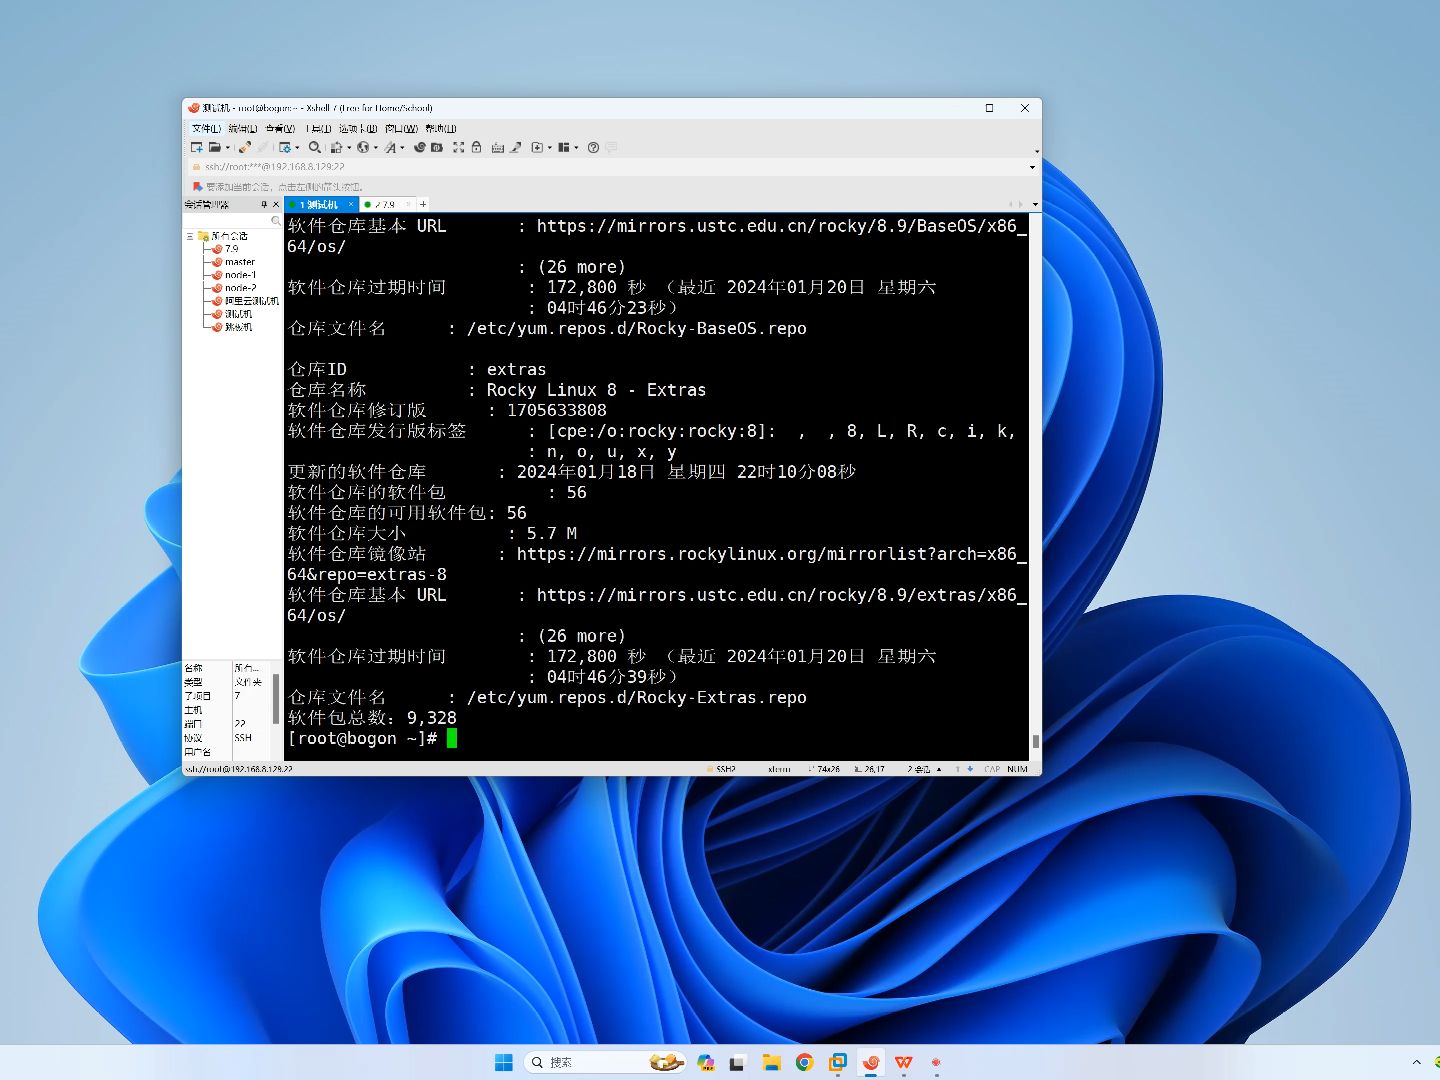Open WPS Office from the taskbar
Image resolution: width=1440 pixels, height=1080 pixels.
904,1062
